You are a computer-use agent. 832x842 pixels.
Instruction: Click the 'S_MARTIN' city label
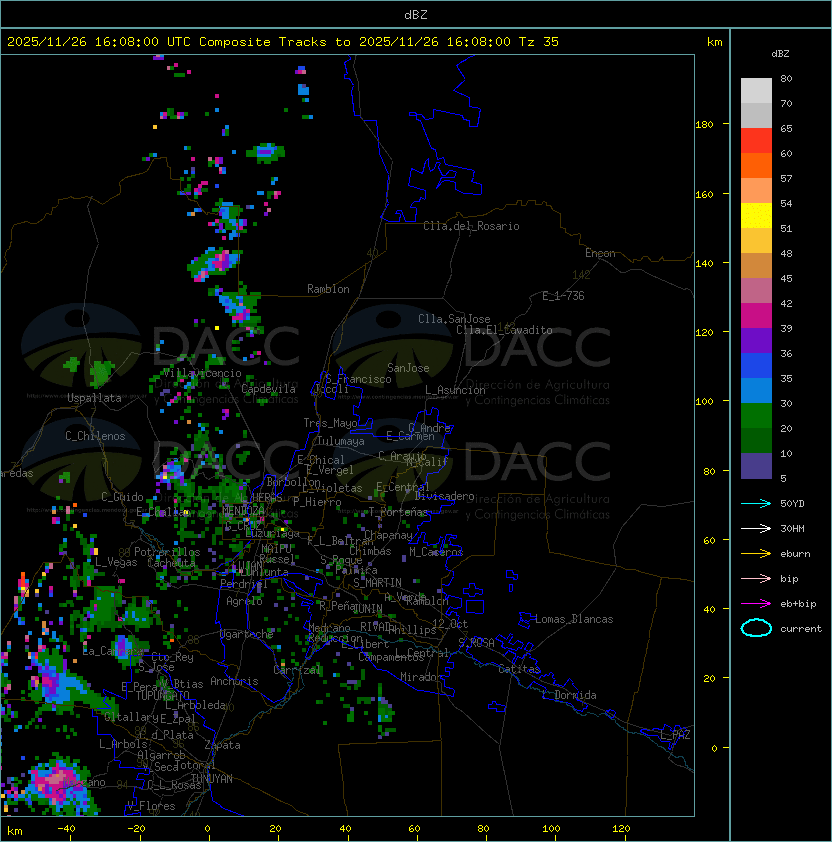pyautogui.click(x=377, y=583)
